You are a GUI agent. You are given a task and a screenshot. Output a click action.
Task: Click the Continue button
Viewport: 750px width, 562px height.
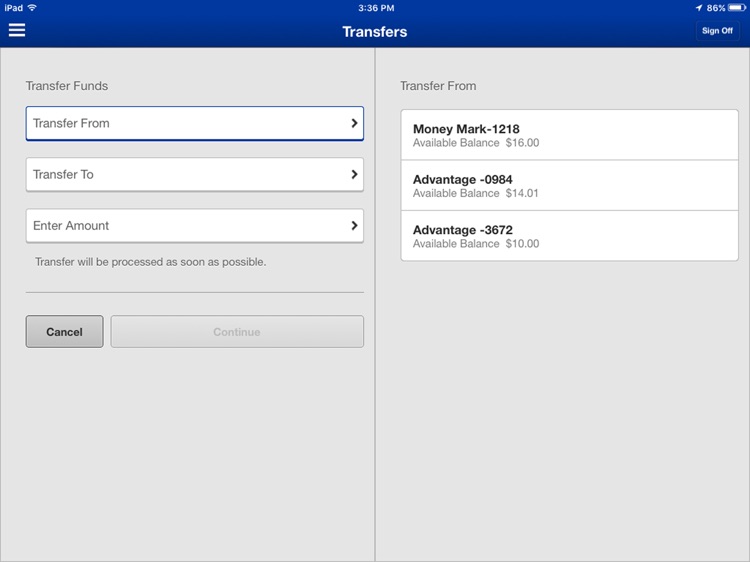point(237,331)
